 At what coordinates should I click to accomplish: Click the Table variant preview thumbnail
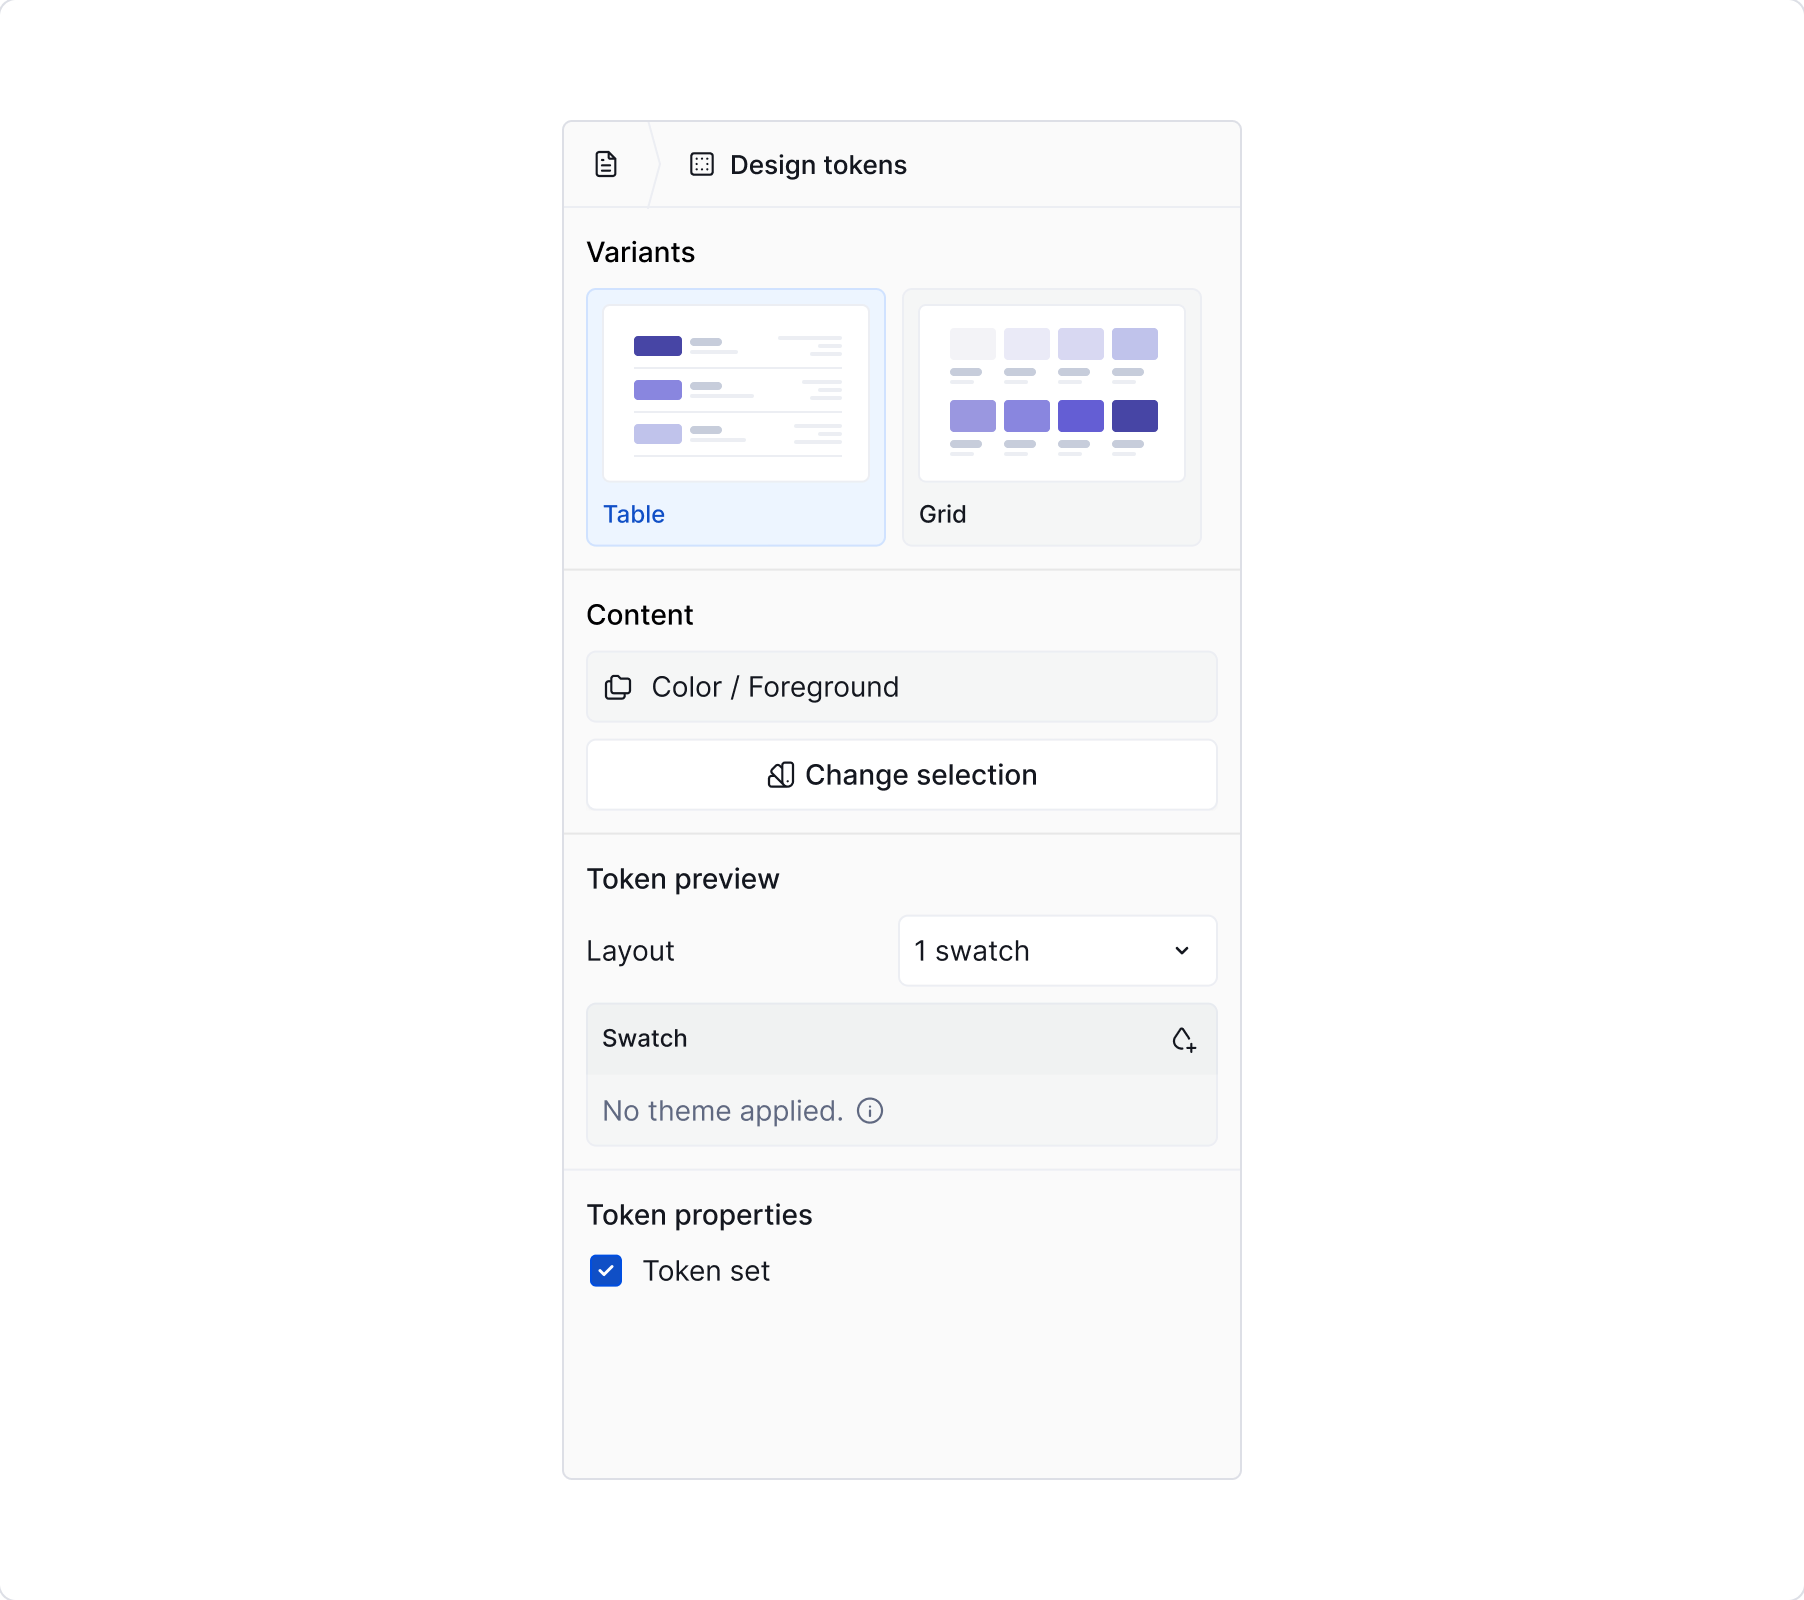pyautogui.click(x=735, y=390)
